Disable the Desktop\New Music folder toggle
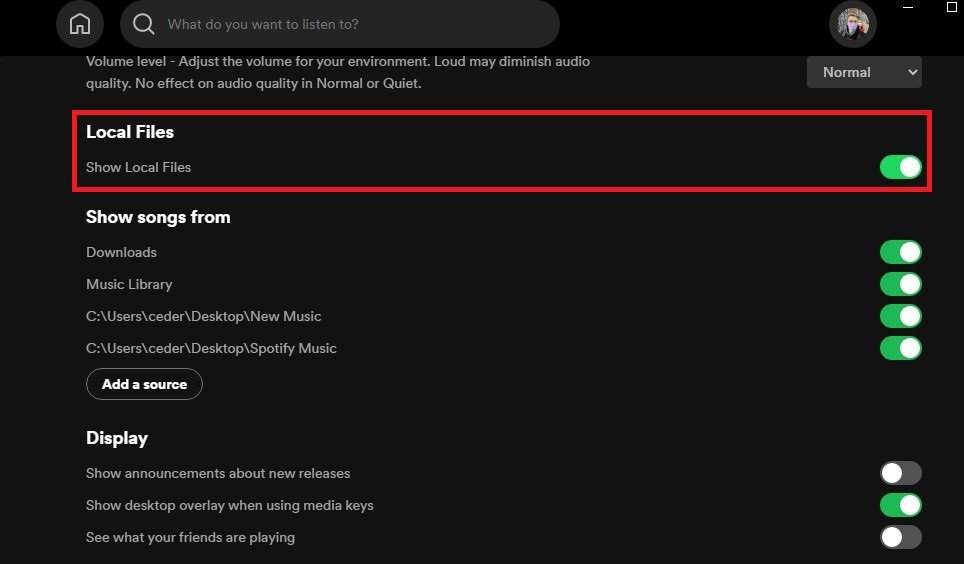This screenshot has height=564, width=964. tap(900, 316)
